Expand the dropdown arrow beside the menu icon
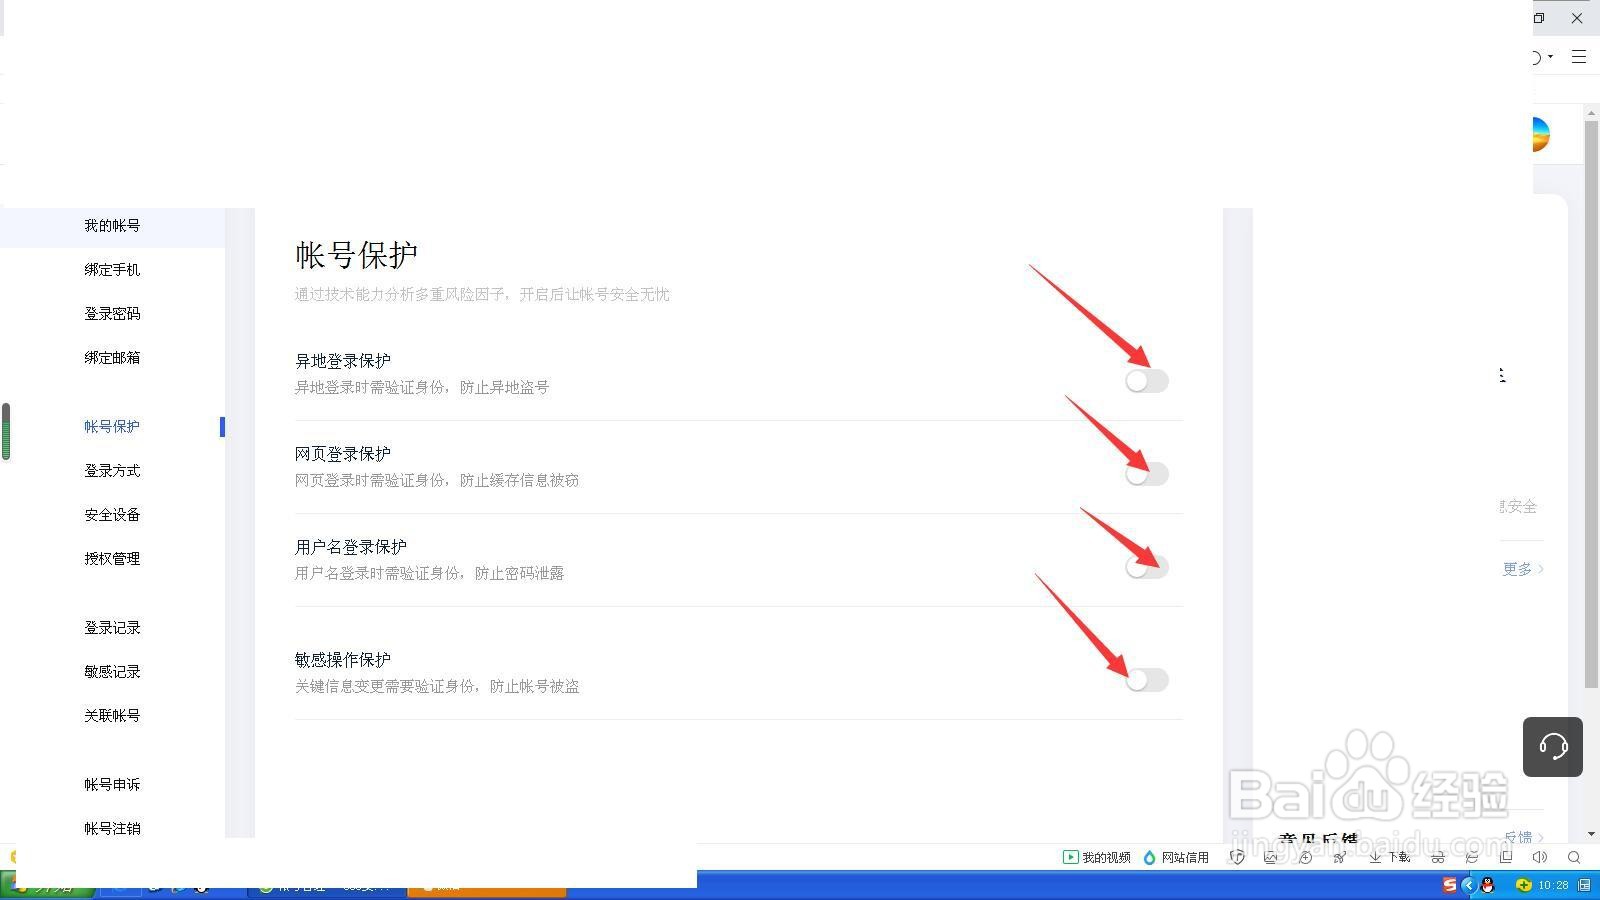 click(x=1551, y=57)
